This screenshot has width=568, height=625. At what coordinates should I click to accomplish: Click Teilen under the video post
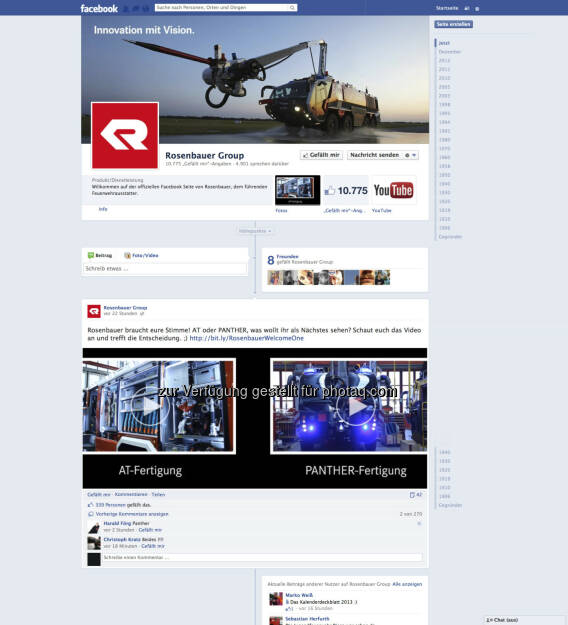coord(158,494)
